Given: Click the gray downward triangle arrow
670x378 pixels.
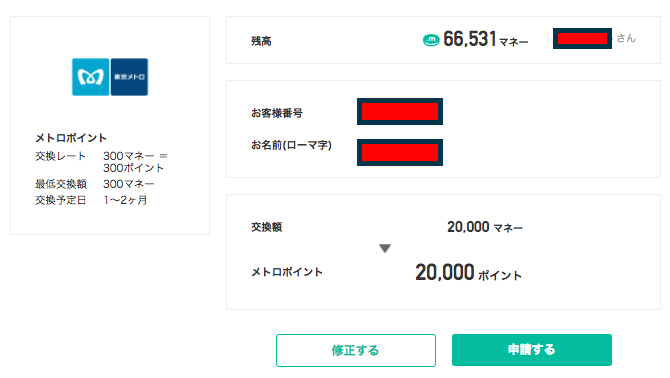Looking at the screenshot, I should pyautogui.click(x=385, y=248).
